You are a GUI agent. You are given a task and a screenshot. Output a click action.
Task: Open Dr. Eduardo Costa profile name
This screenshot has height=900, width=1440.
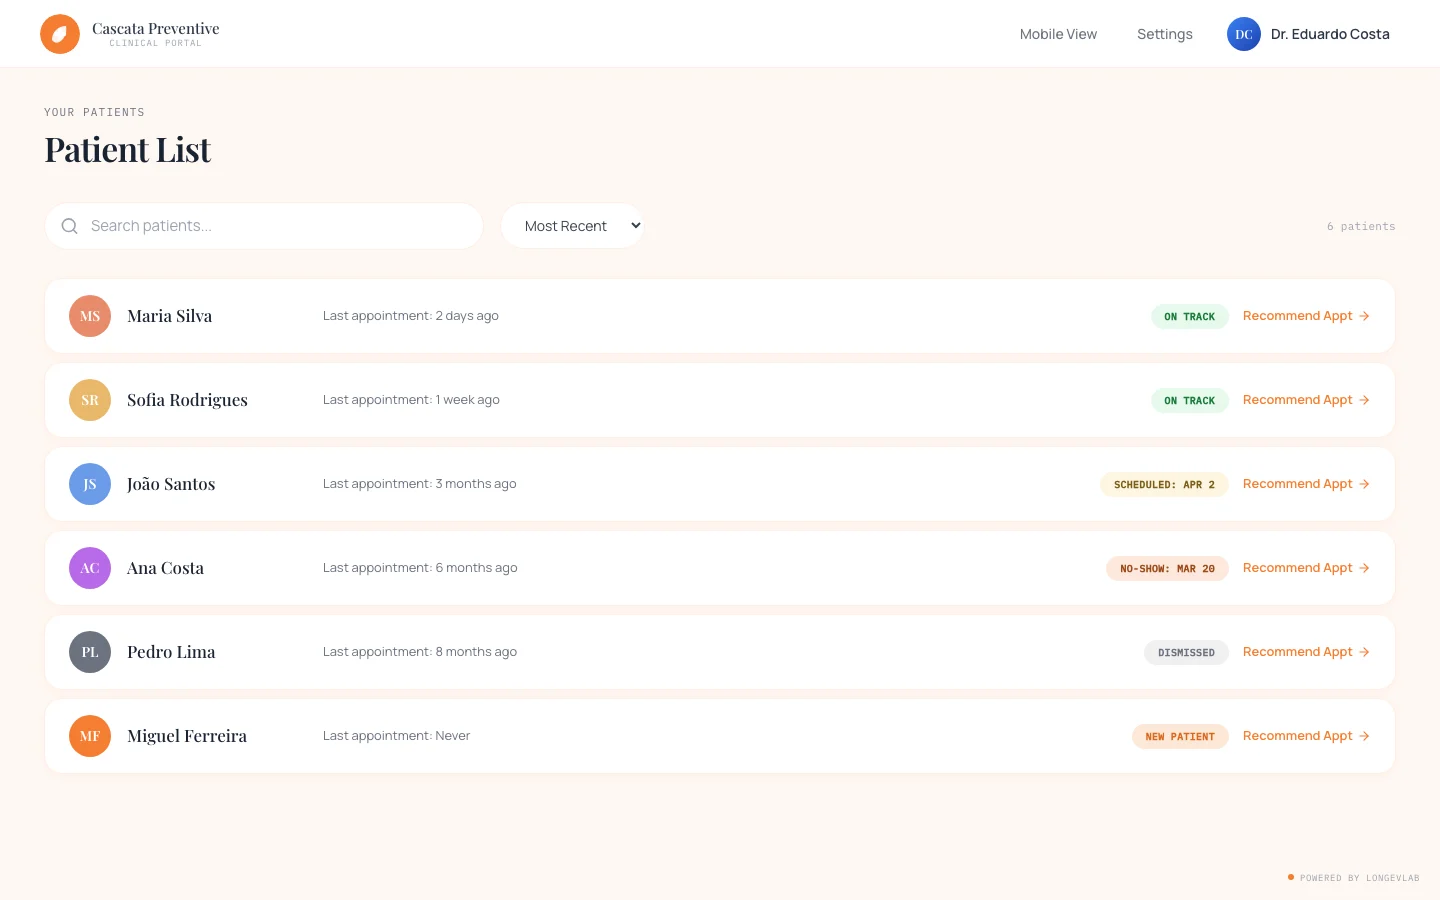tap(1330, 34)
